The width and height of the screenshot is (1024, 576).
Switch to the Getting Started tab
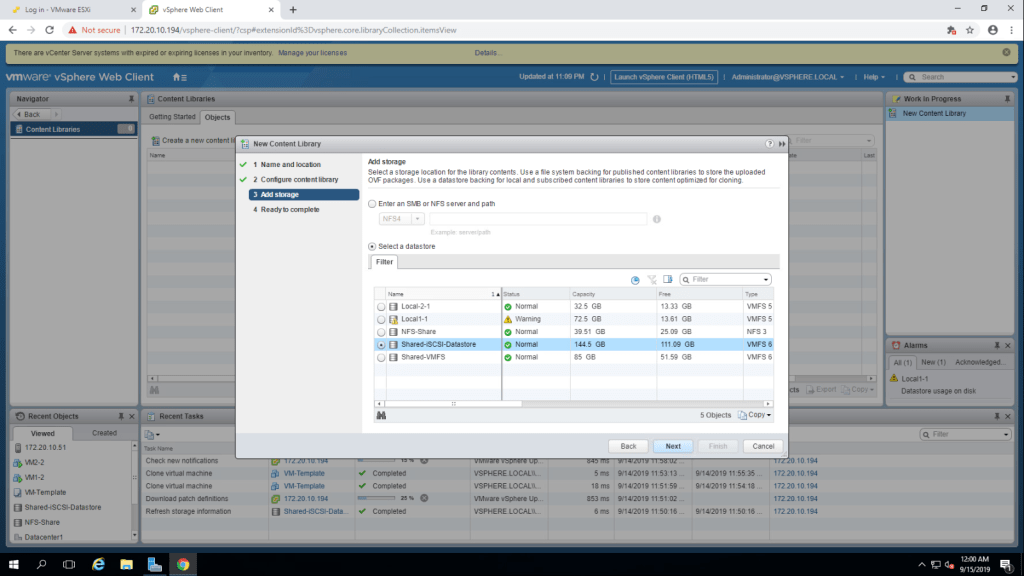tap(173, 117)
